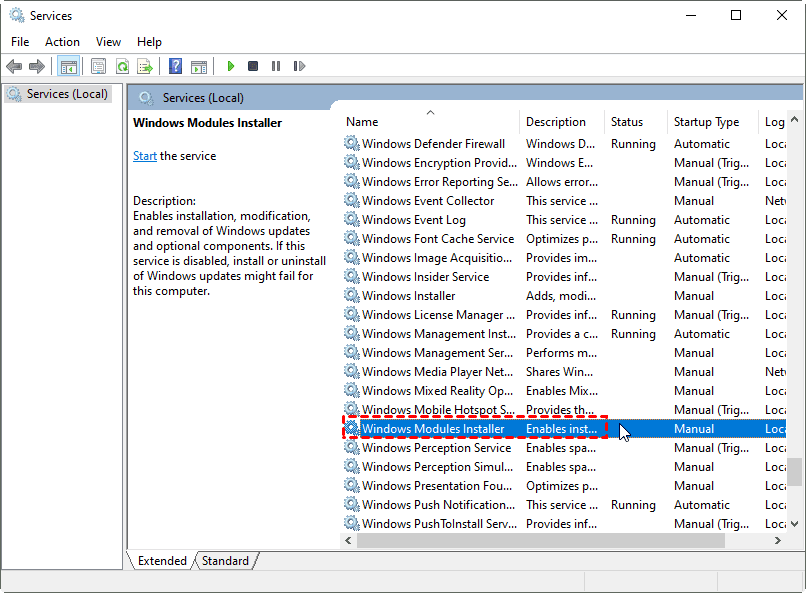Select Windows Presentation Foundation row
This screenshot has height=593, width=806.
coord(564,486)
